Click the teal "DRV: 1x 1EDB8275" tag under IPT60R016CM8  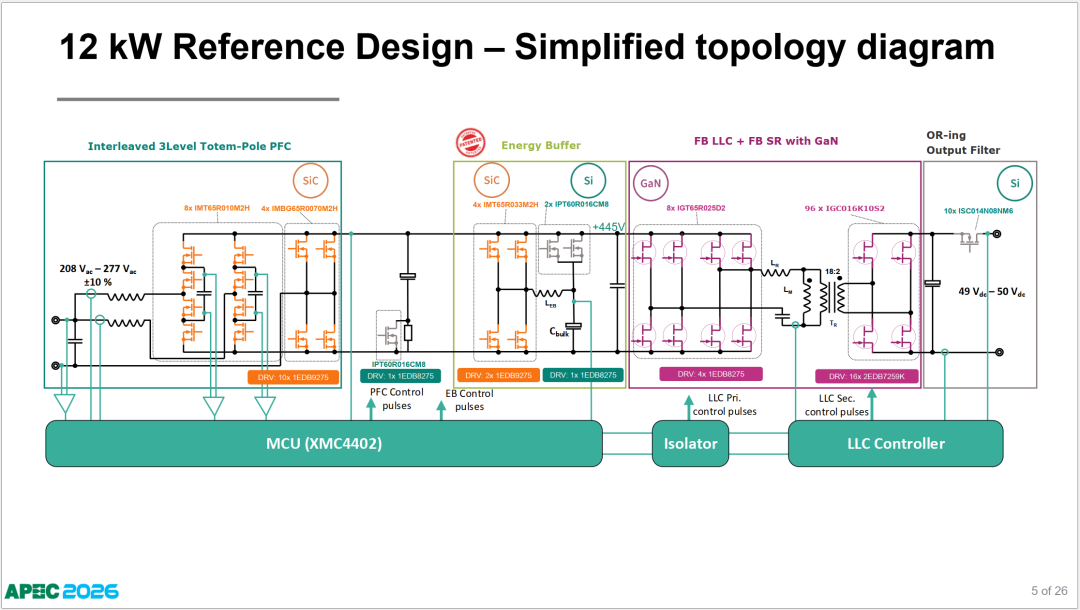coord(400,376)
